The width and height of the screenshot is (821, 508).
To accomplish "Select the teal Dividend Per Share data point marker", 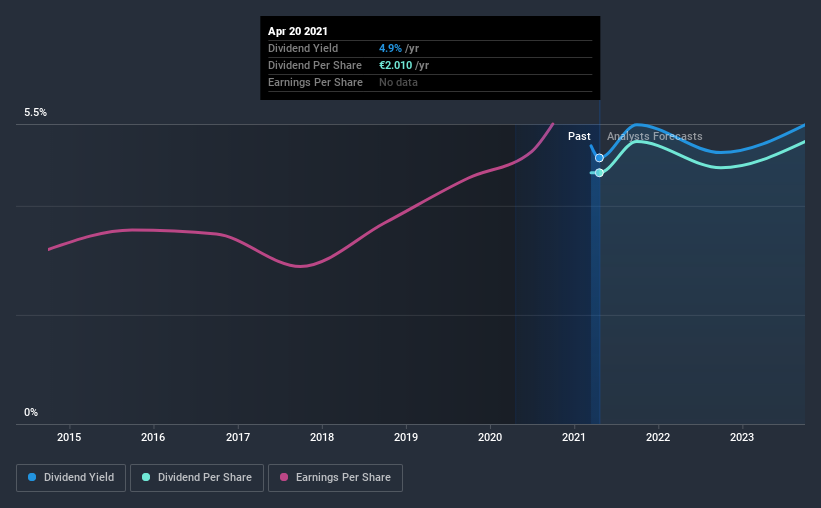I will click(x=599, y=173).
